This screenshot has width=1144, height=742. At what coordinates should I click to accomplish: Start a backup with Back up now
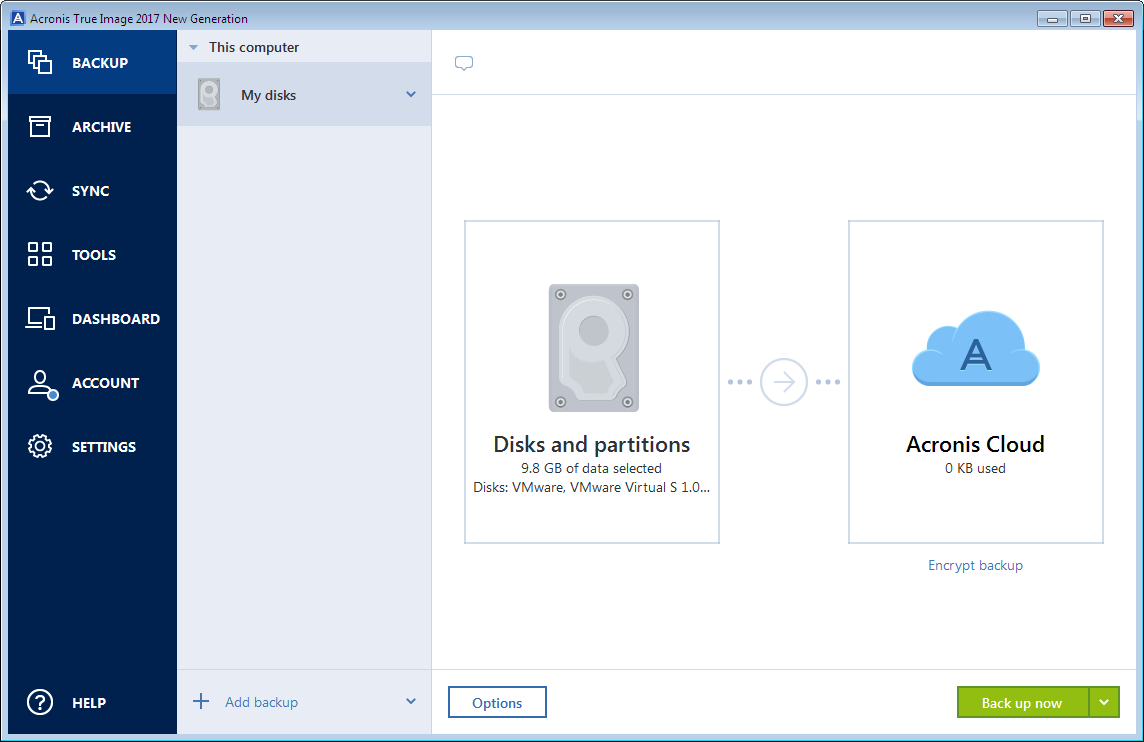[x=1022, y=702]
